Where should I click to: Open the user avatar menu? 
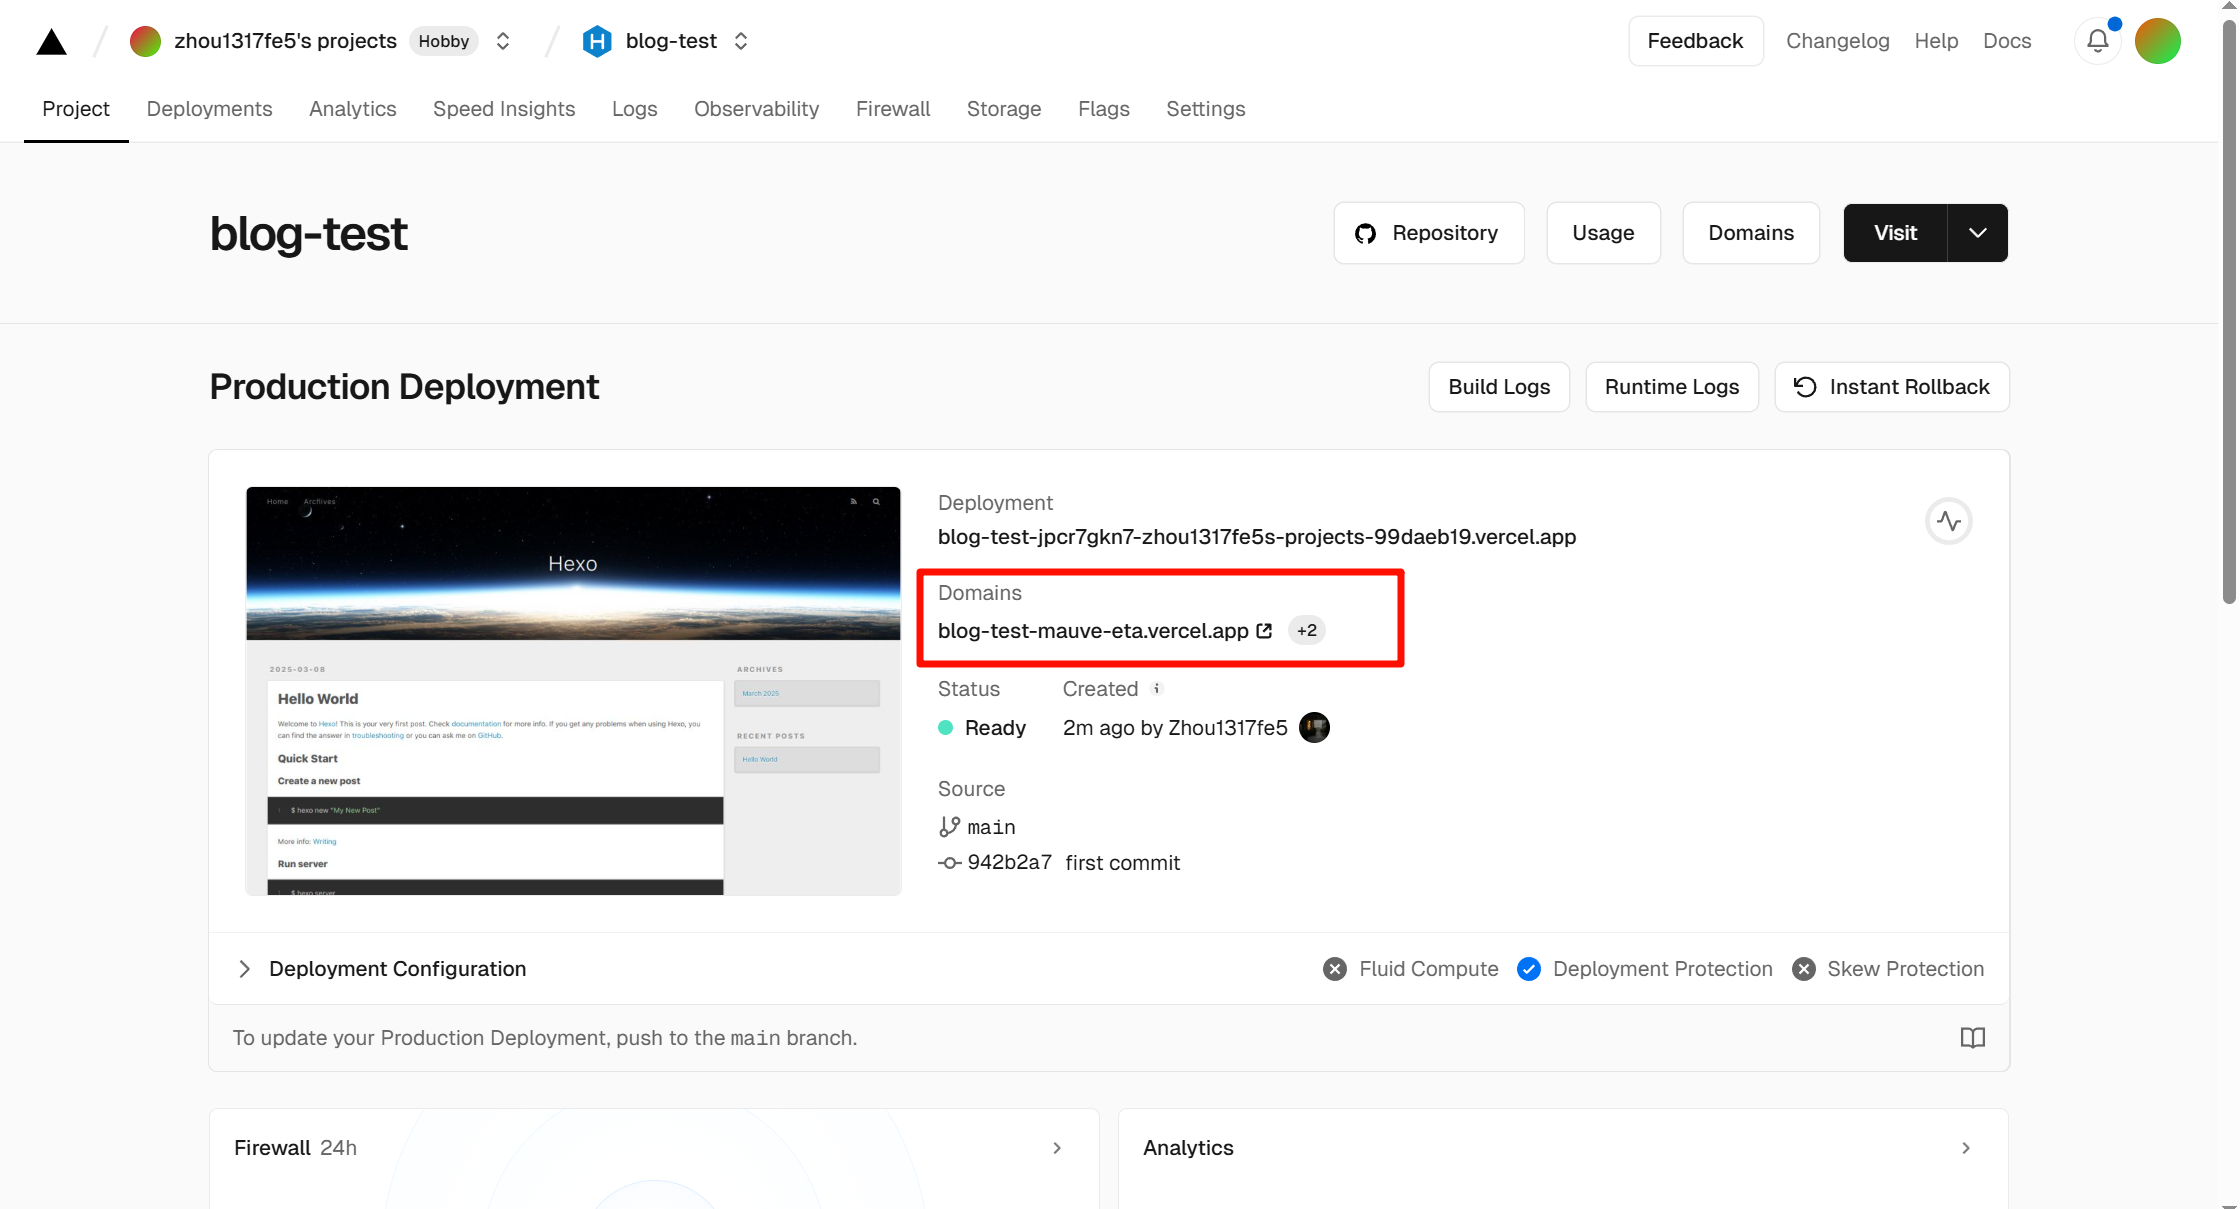click(2158, 41)
